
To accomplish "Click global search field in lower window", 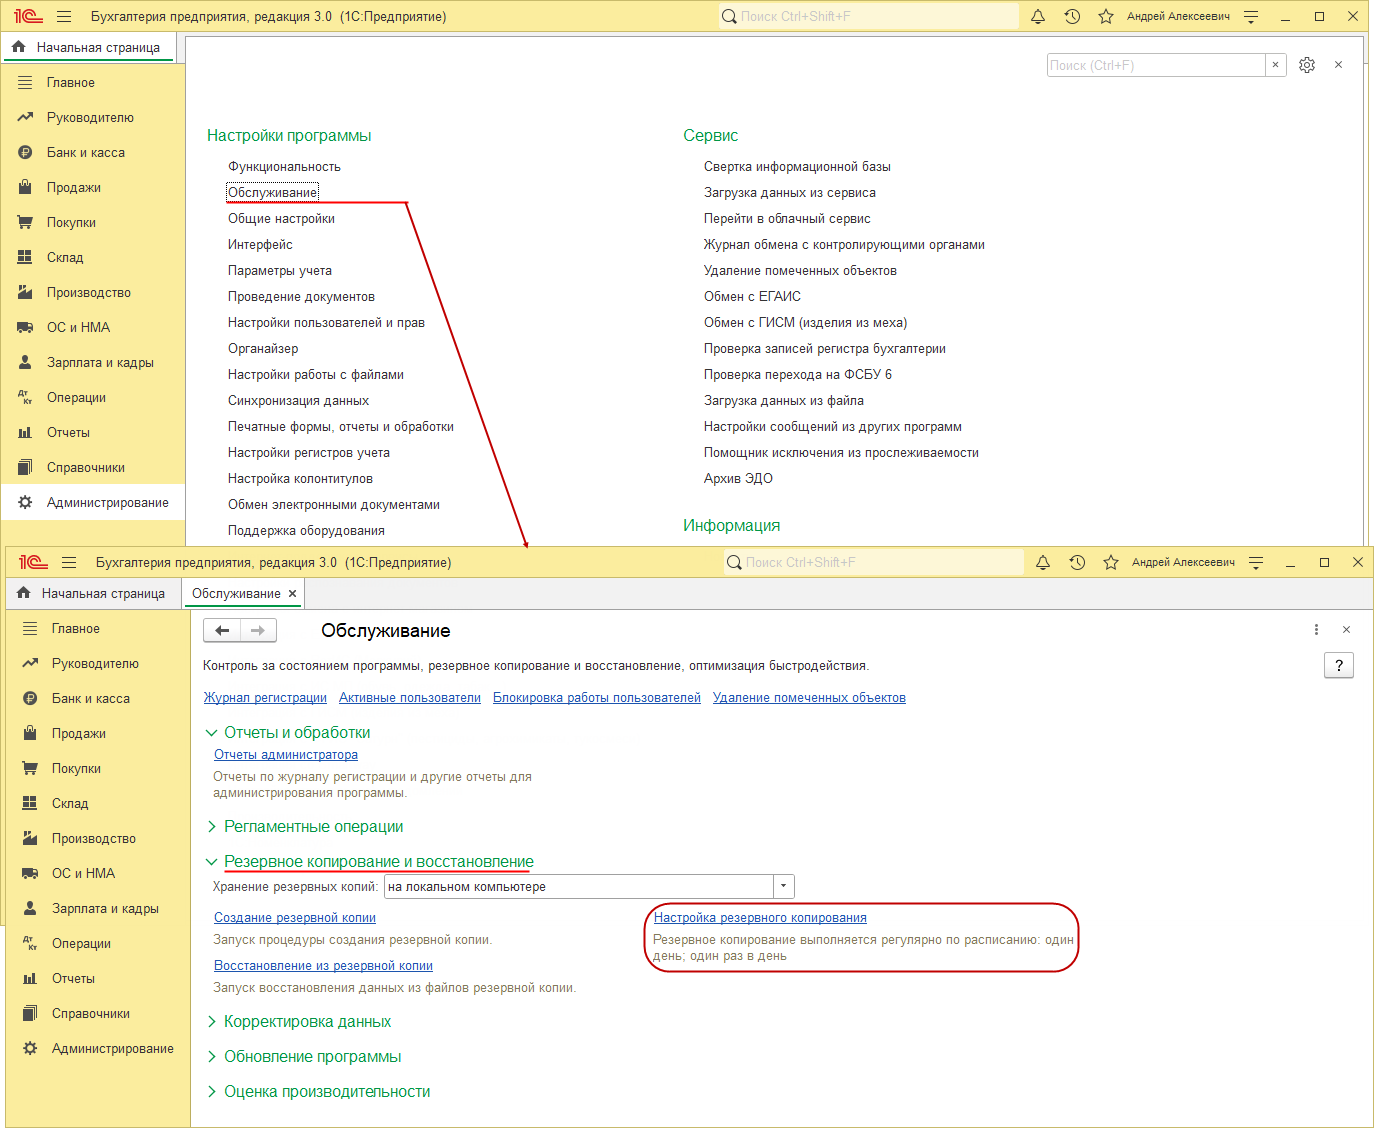I will pos(874,563).
